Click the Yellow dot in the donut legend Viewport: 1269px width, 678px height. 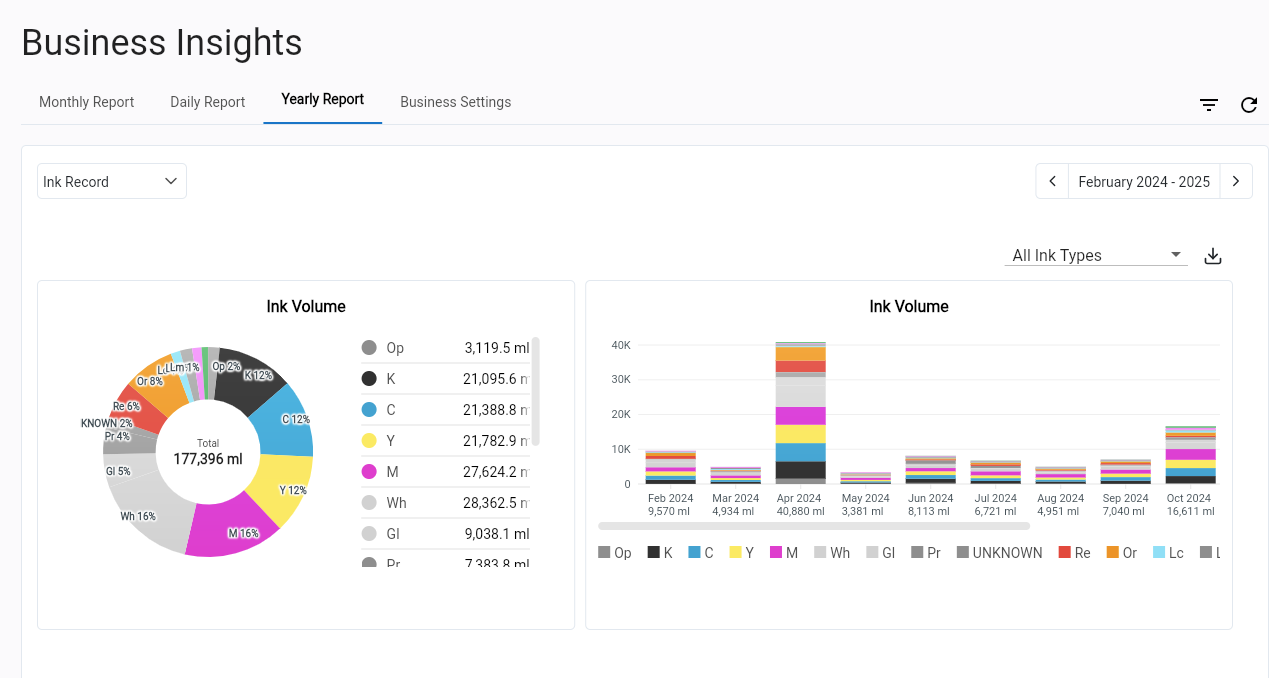click(x=369, y=441)
